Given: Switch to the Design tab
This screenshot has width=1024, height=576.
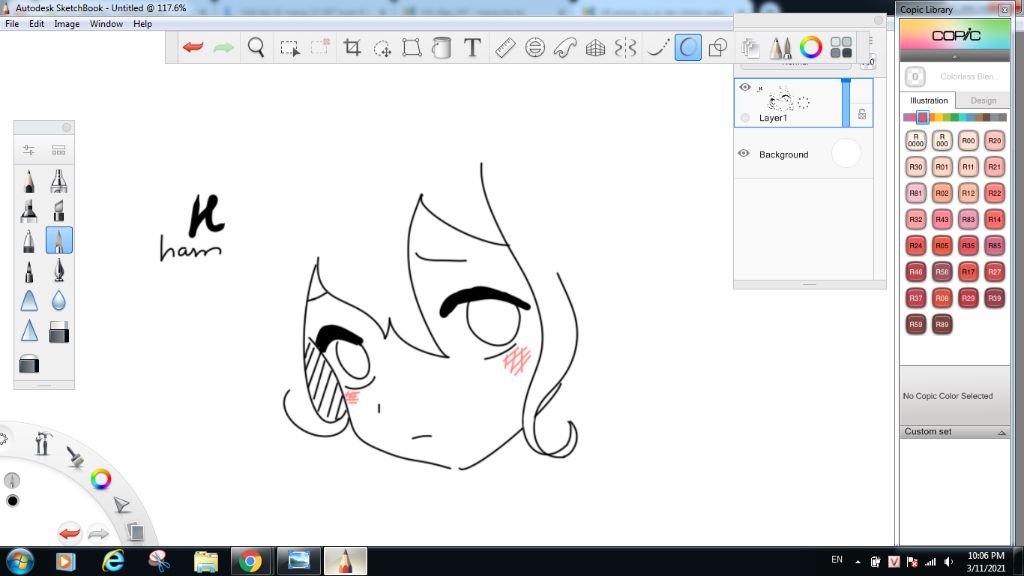Looking at the screenshot, I should click(983, 101).
